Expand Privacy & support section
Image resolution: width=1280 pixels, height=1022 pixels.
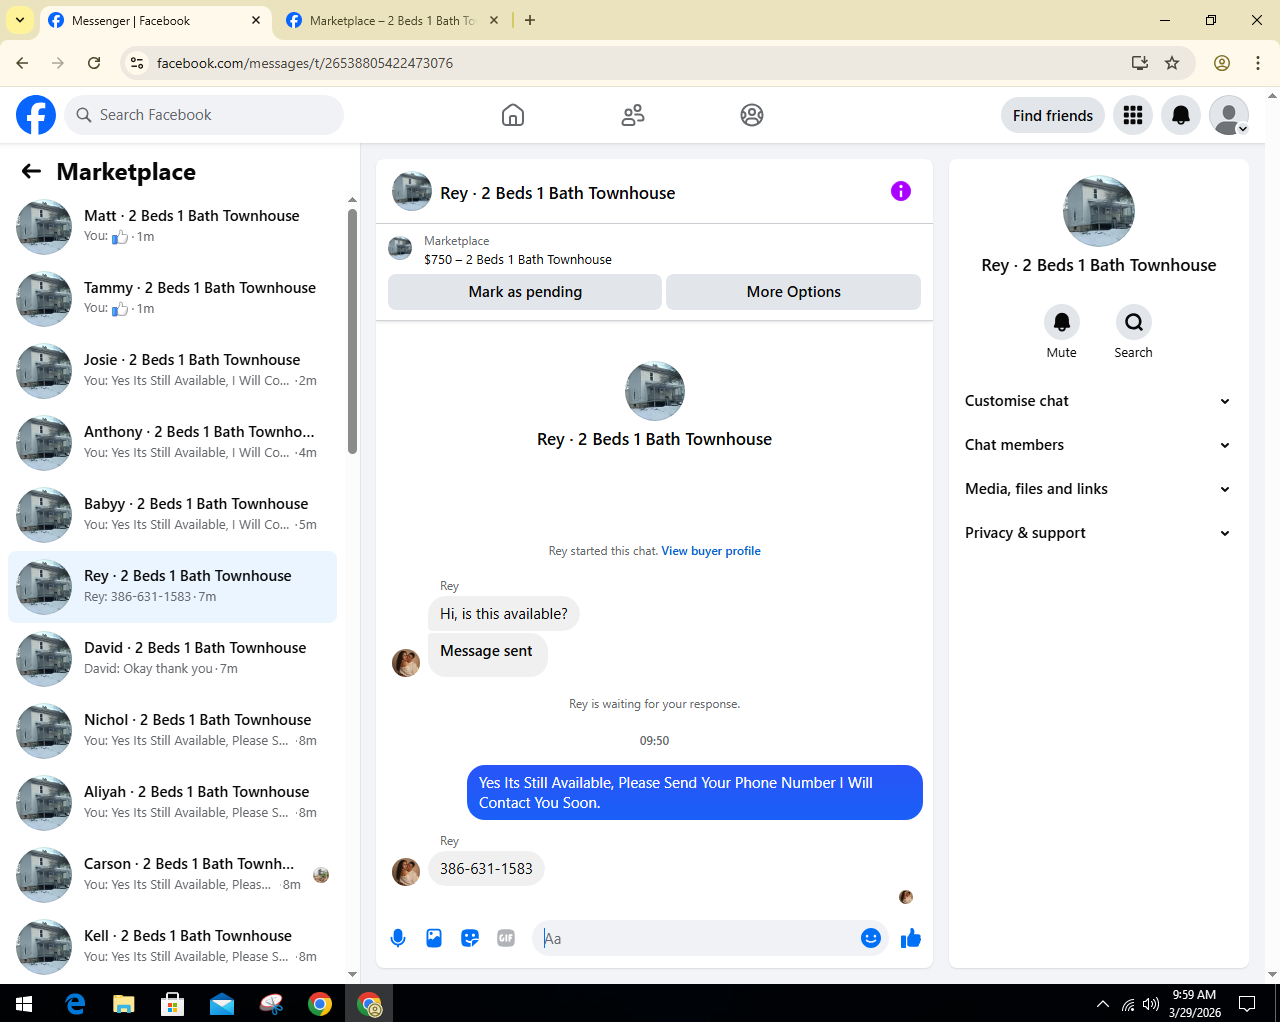[1098, 533]
